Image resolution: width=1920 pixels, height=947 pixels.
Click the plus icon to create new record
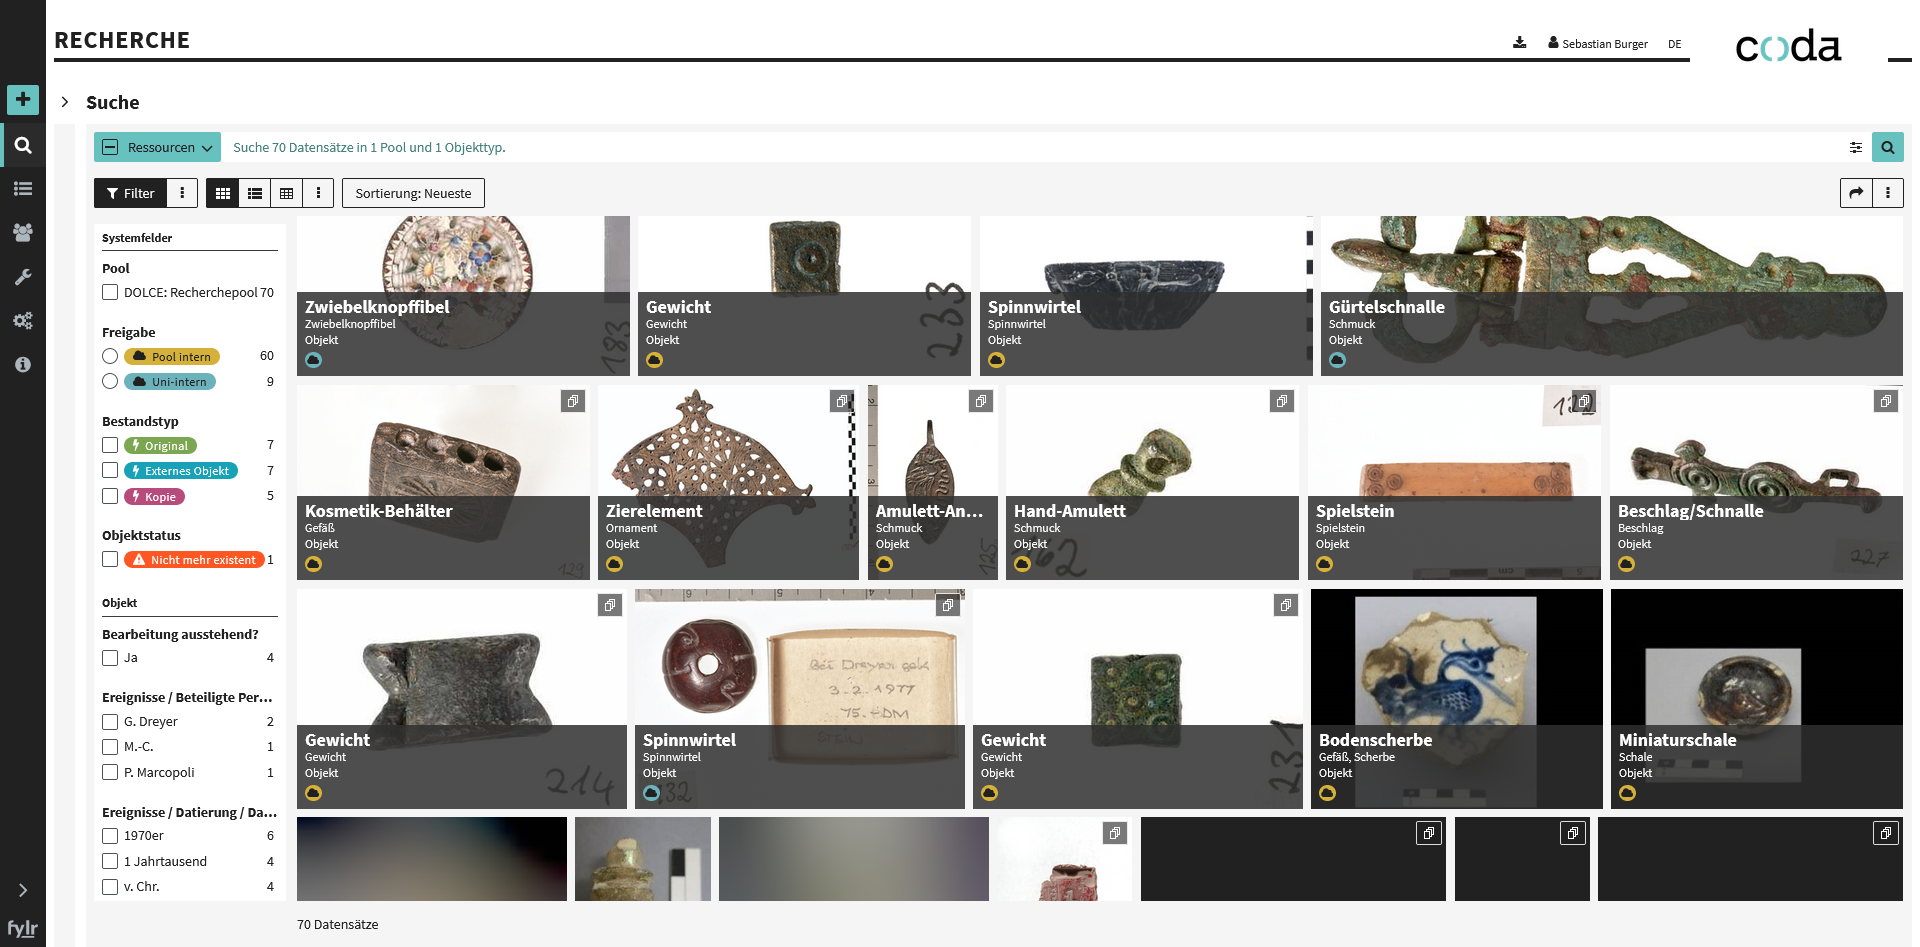point(22,100)
